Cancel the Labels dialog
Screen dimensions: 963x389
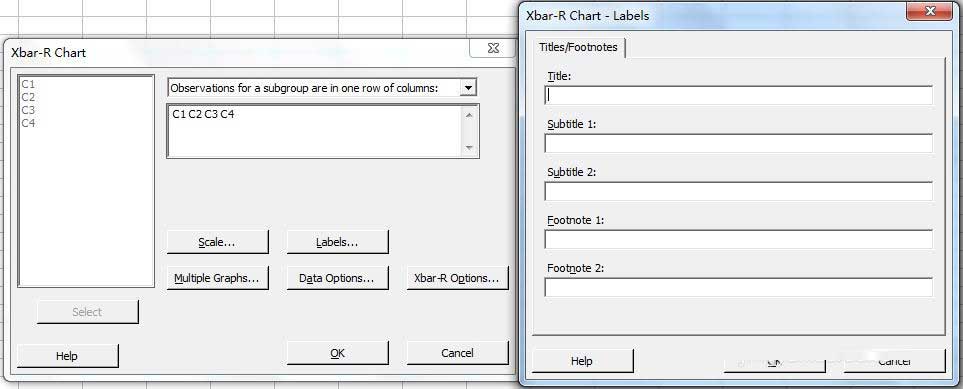(x=894, y=361)
